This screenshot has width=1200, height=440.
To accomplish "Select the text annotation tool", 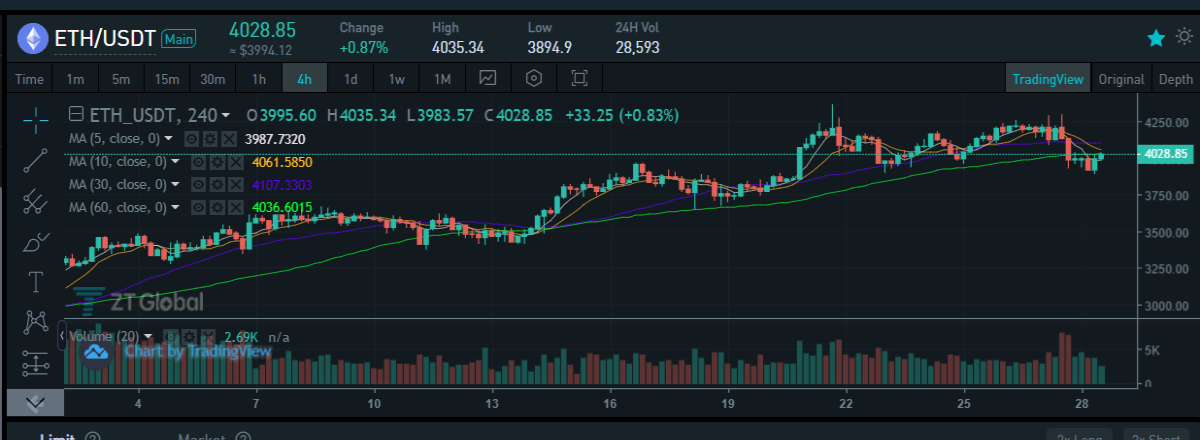I will pyautogui.click(x=37, y=281).
